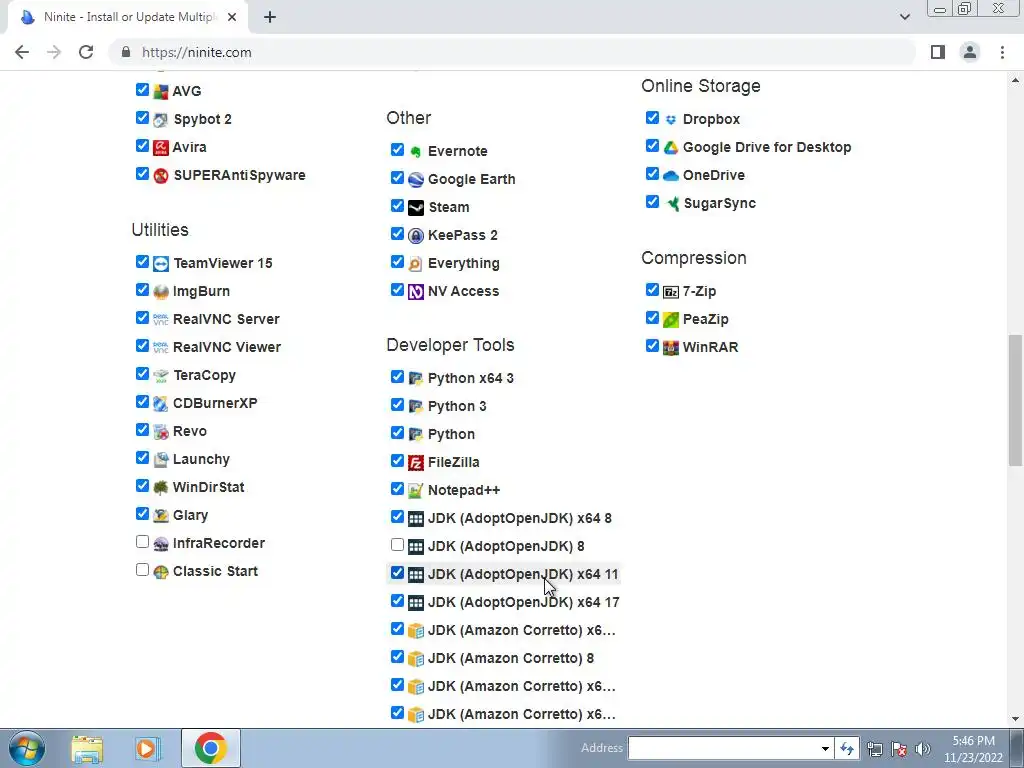The width and height of the screenshot is (1024, 768).
Task: Click the CDBurnerXP icon
Action: point(161,404)
